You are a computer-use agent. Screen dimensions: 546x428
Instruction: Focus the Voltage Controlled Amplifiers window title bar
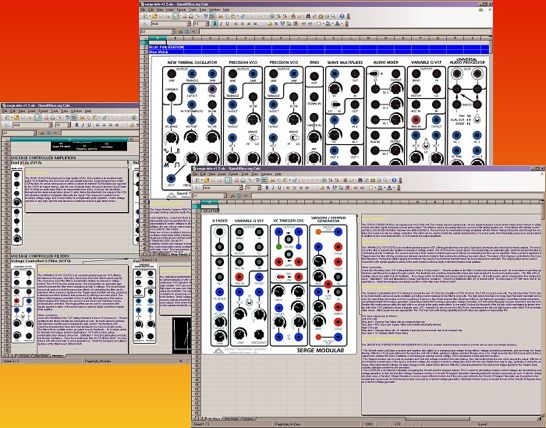(x=70, y=105)
